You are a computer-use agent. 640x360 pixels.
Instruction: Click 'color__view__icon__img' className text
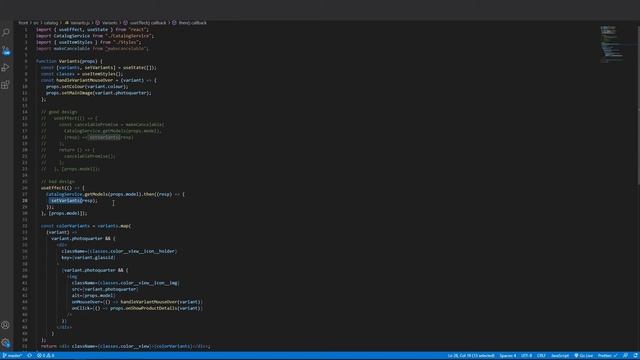(144, 283)
